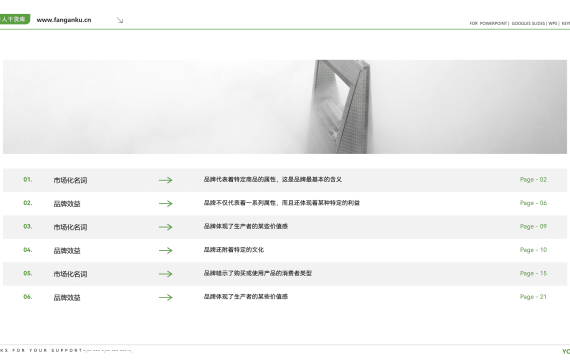570x360 pixels.
Task: Click the green arrow in row 02
Action: [166, 204]
